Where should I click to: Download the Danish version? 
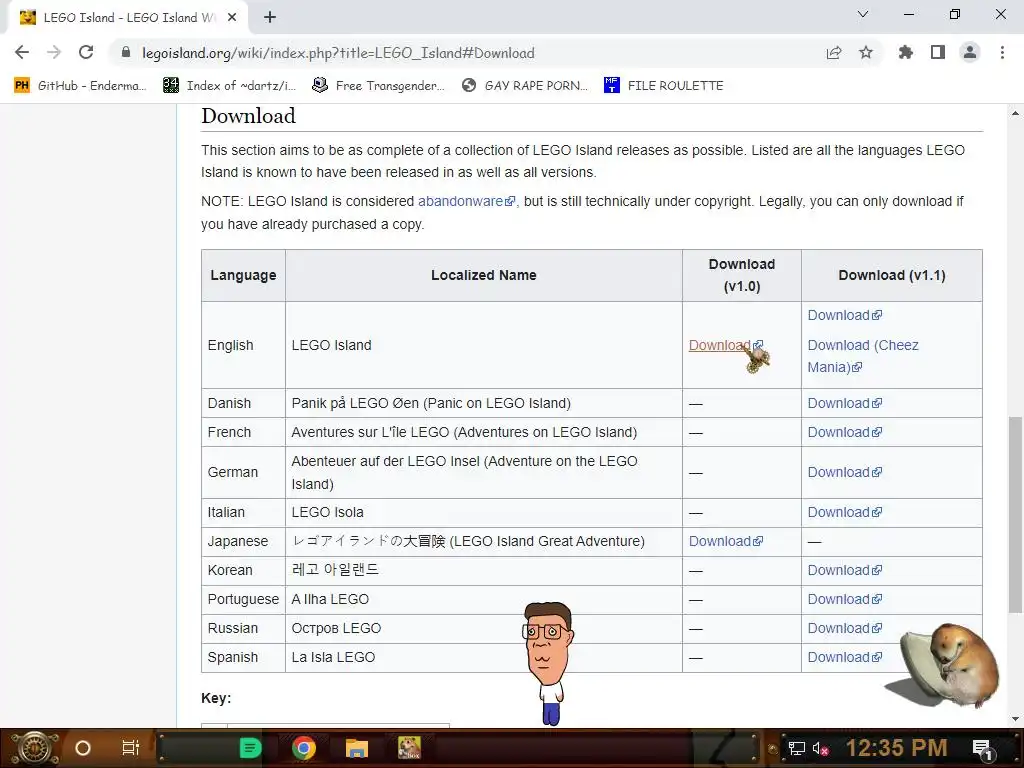844,403
